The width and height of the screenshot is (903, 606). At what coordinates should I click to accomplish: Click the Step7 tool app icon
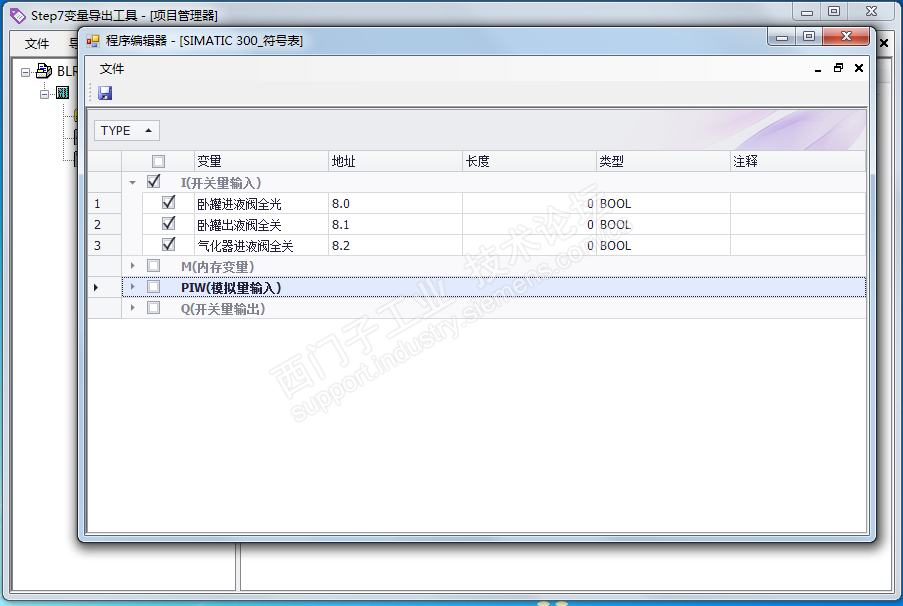coord(18,16)
